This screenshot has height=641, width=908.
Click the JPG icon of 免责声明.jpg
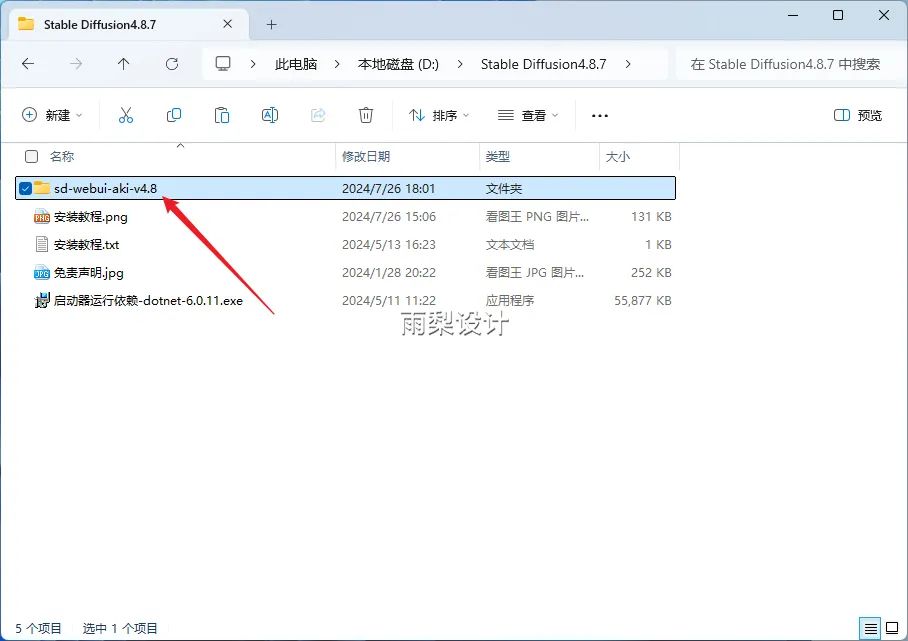42,272
